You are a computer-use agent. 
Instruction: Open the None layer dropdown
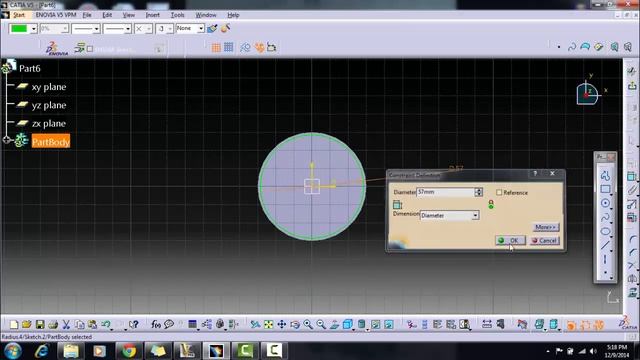click(201, 28)
